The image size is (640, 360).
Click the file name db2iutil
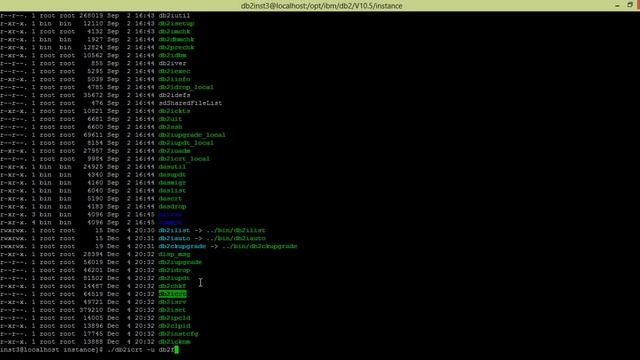coord(174,16)
